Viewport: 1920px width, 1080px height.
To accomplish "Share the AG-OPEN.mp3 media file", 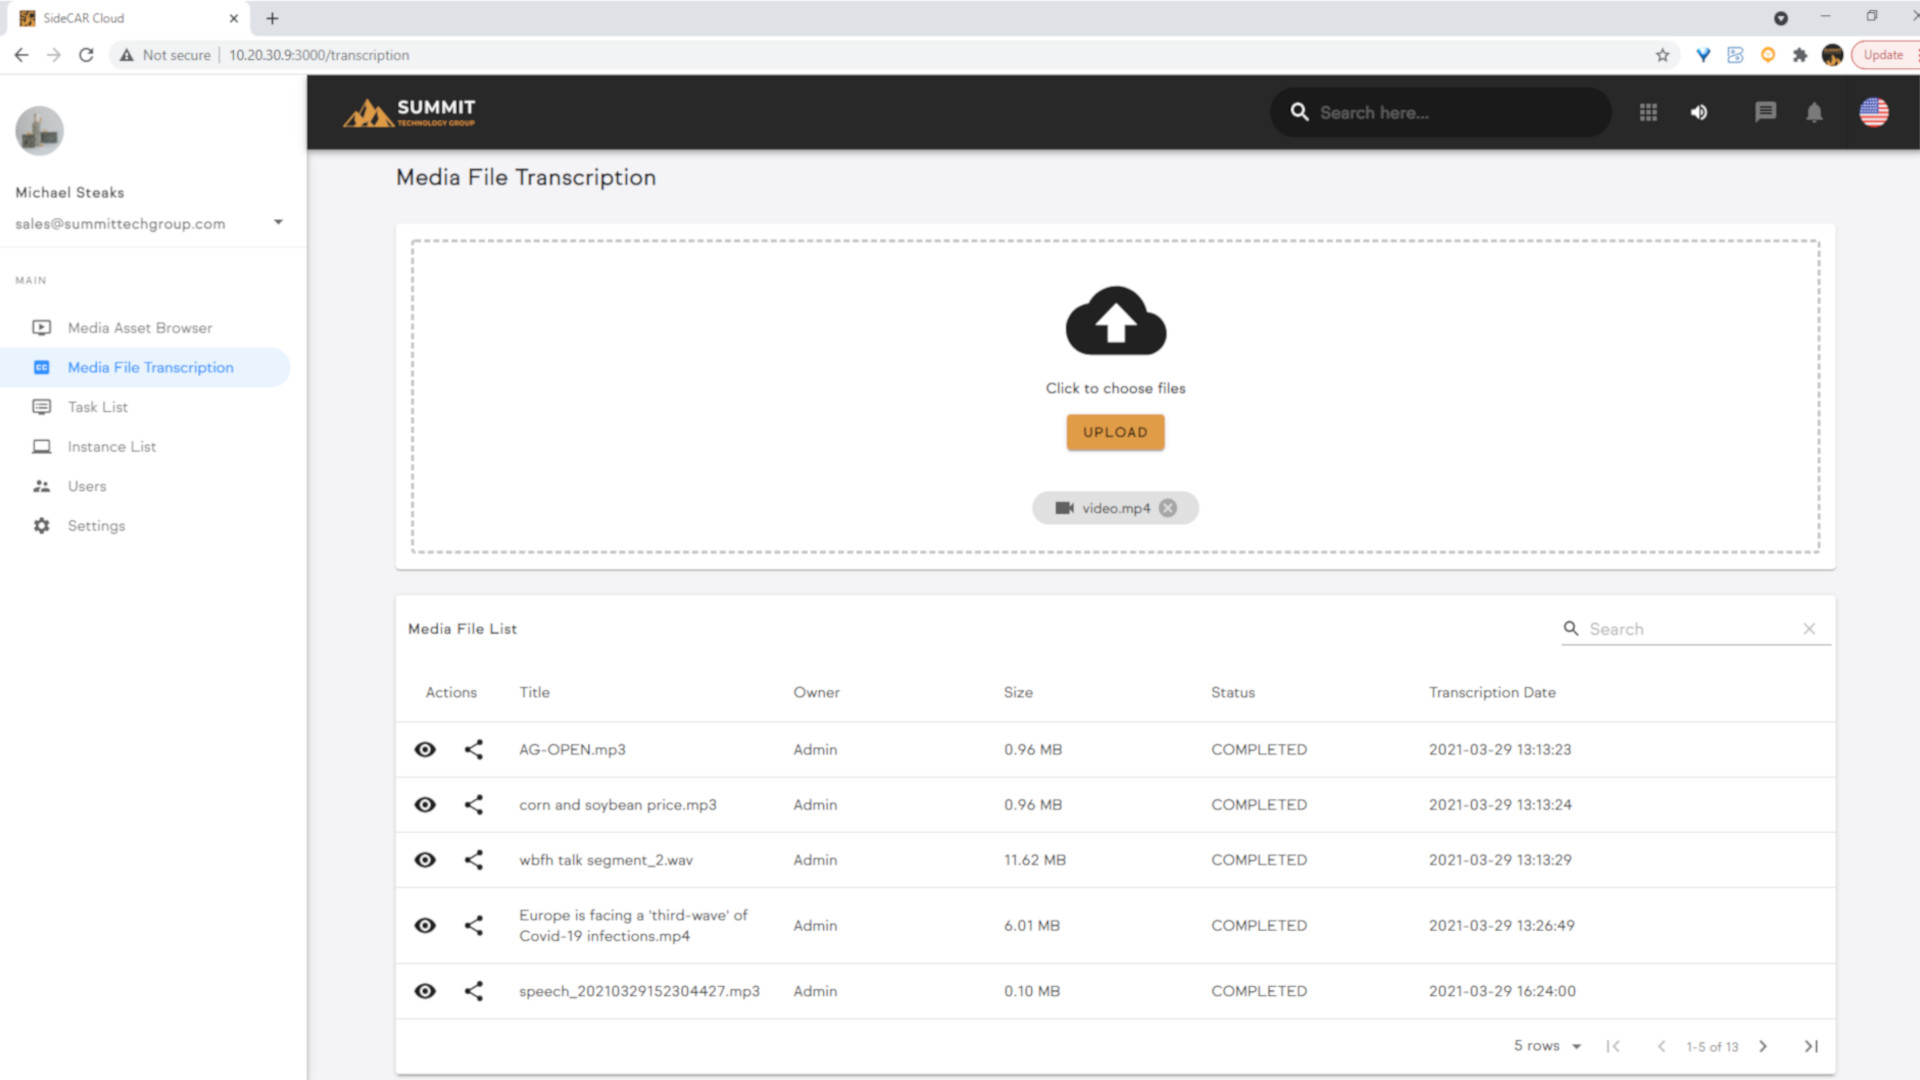I will tap(474, 749).
